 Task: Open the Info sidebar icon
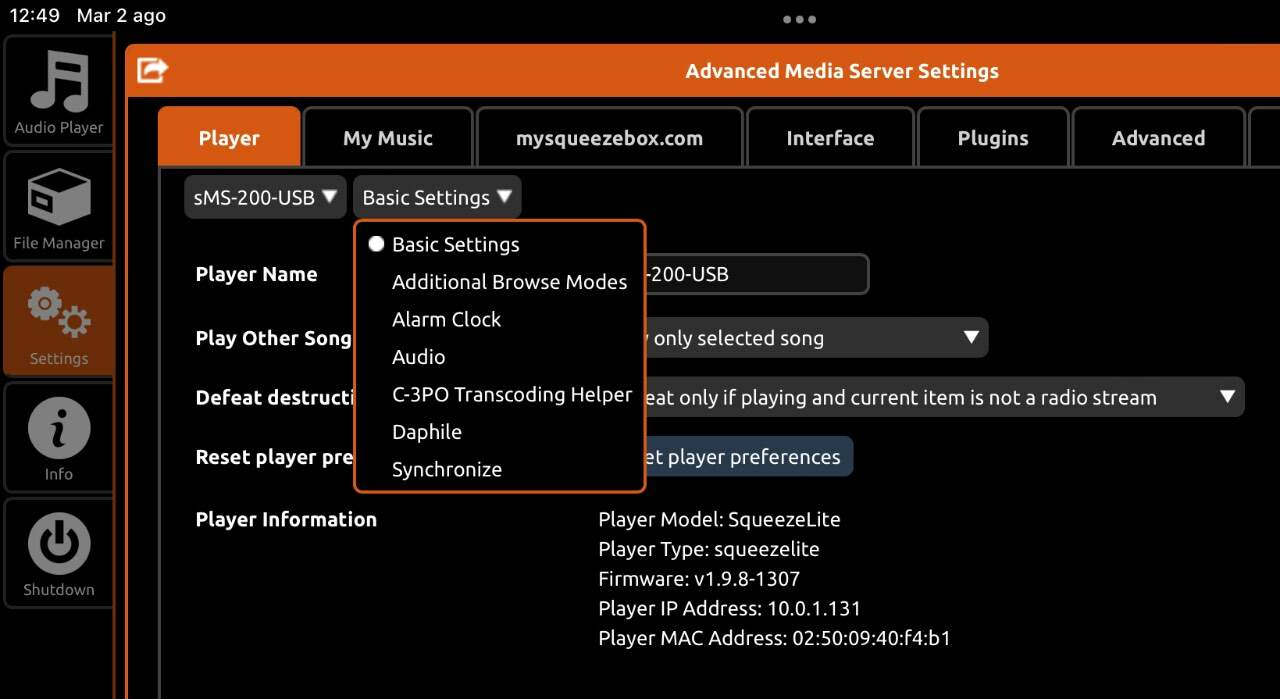pos(58,438)
